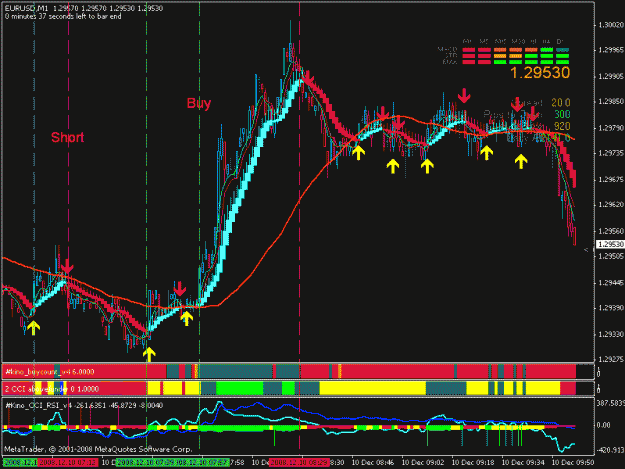Viewport: 625px width, 469px height.
Task: Click the '10 Dec 08:46' time axis label
Action: (x=373, y=463)
